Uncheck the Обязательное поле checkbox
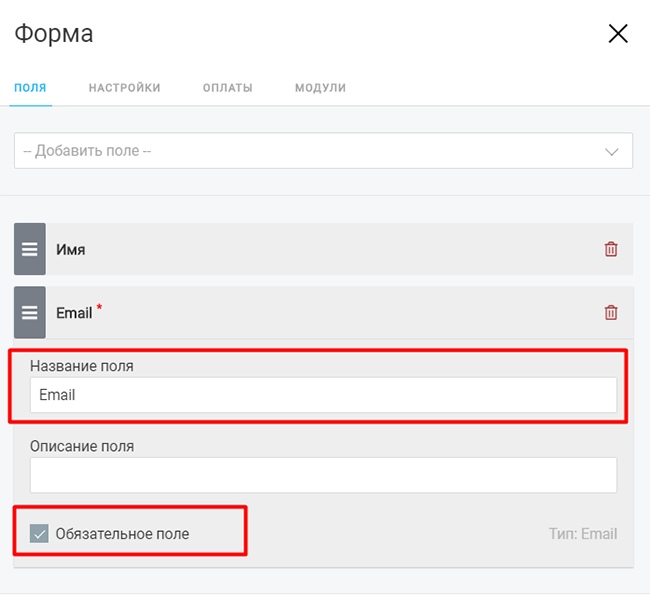650x595 pixels. (39, 534)
